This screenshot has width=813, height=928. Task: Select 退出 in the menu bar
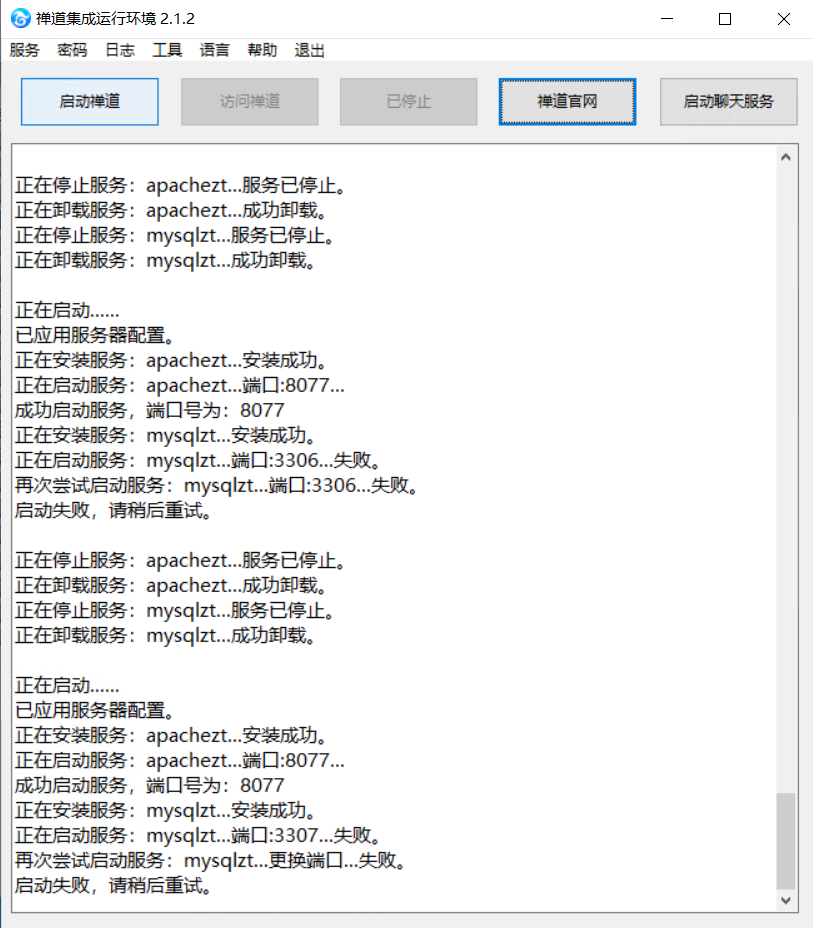click(x=309, y=50)
